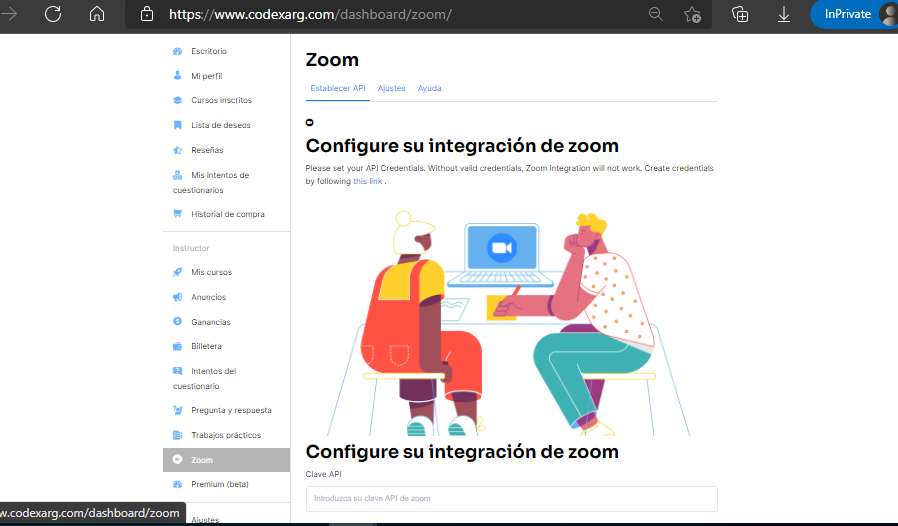Click the Intentos del cuestionario icon
The height and width of the screenshot is (526, 898).
178,371
